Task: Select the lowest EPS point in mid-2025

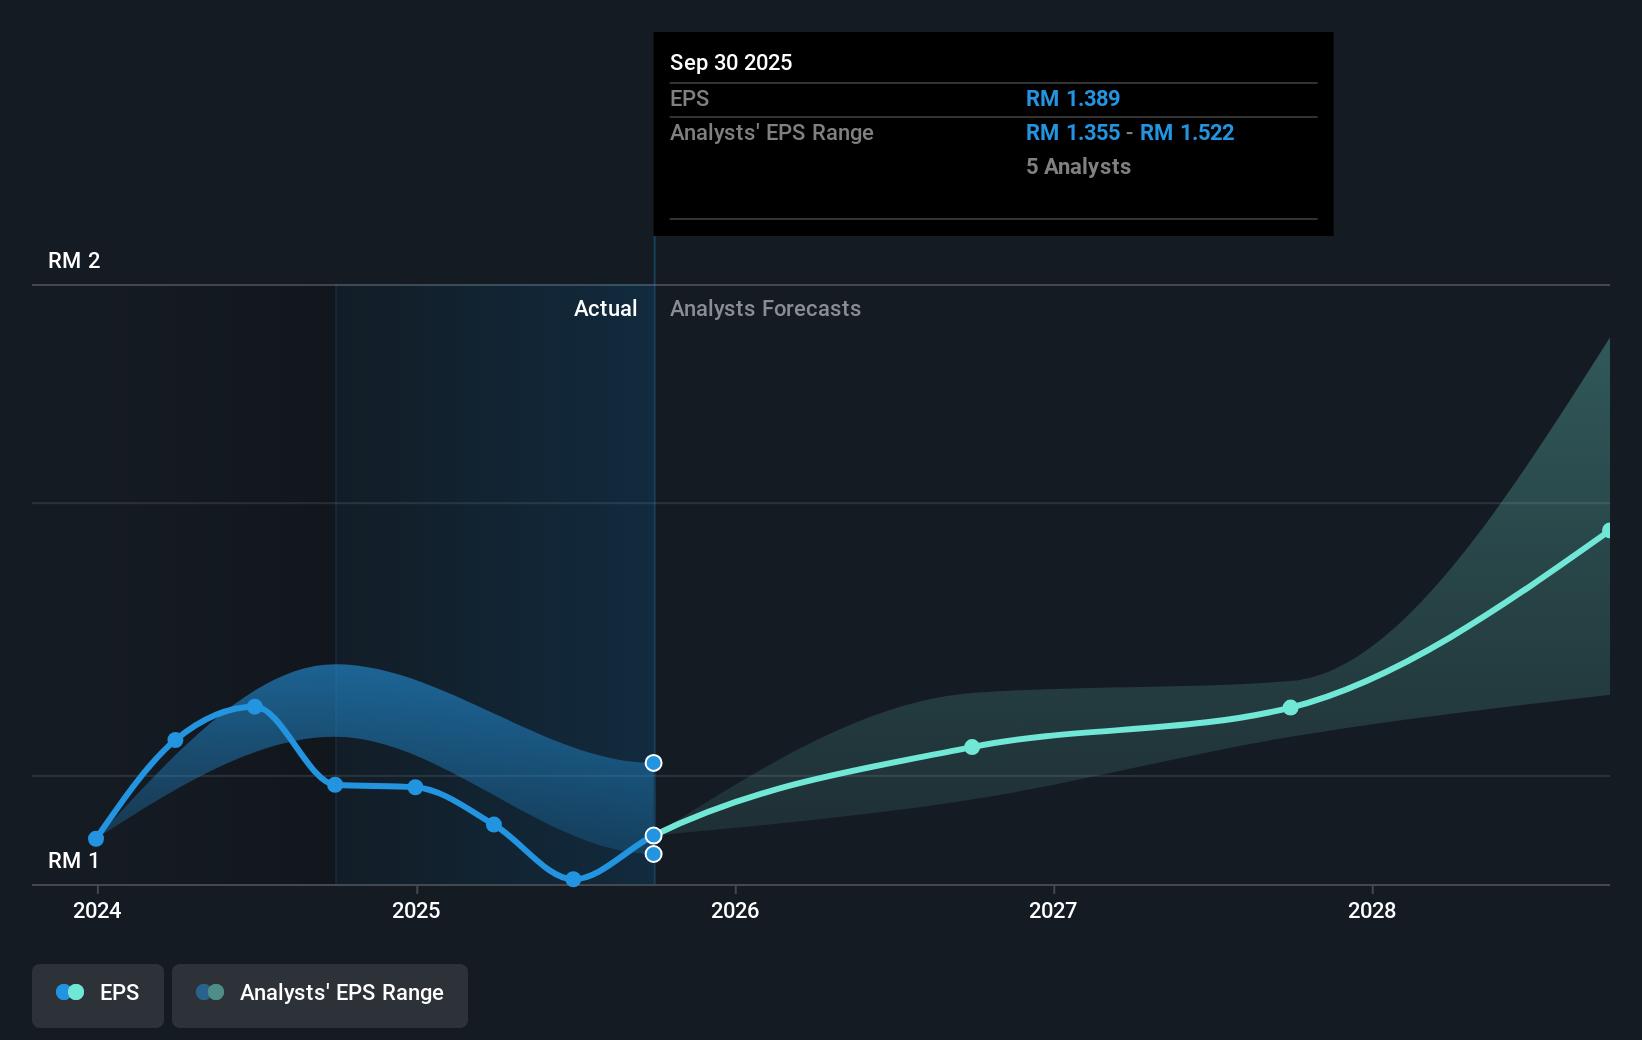Action: pos(572,880)
